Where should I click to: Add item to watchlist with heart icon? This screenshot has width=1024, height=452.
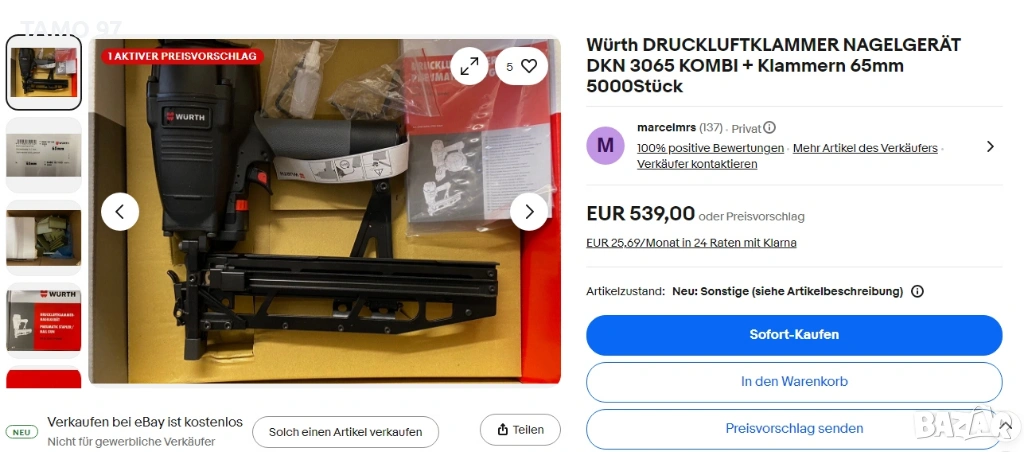point(521,66)
